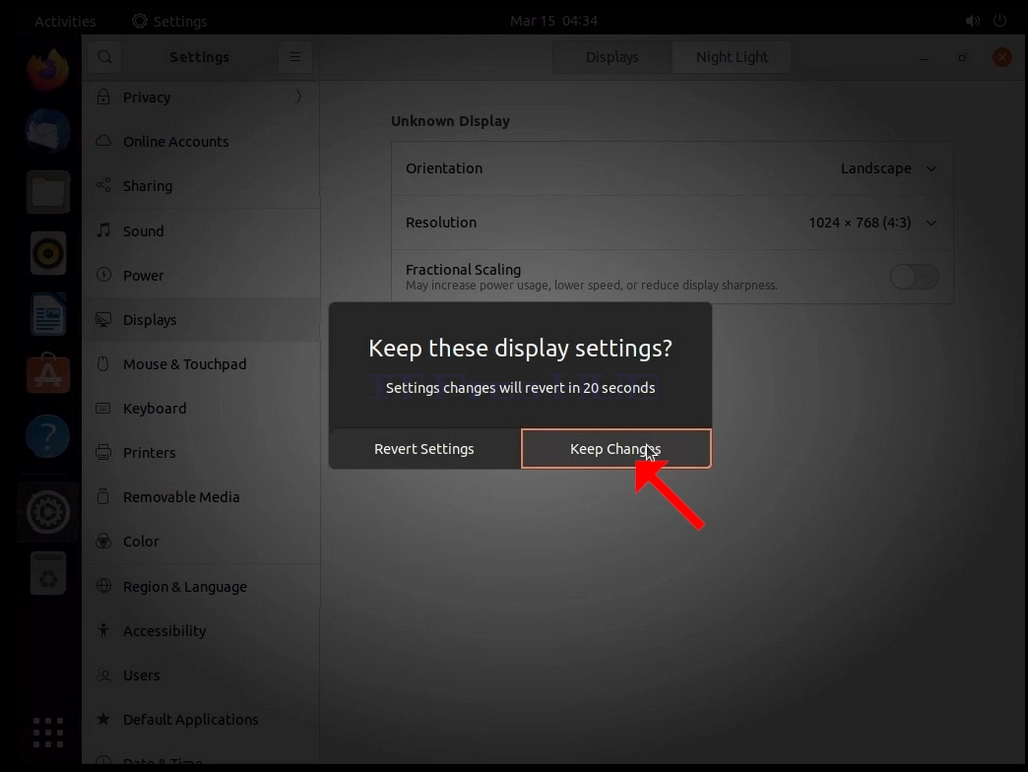Click the Sound music note icon
The image size is (1028, 772).
click(103, 230)
